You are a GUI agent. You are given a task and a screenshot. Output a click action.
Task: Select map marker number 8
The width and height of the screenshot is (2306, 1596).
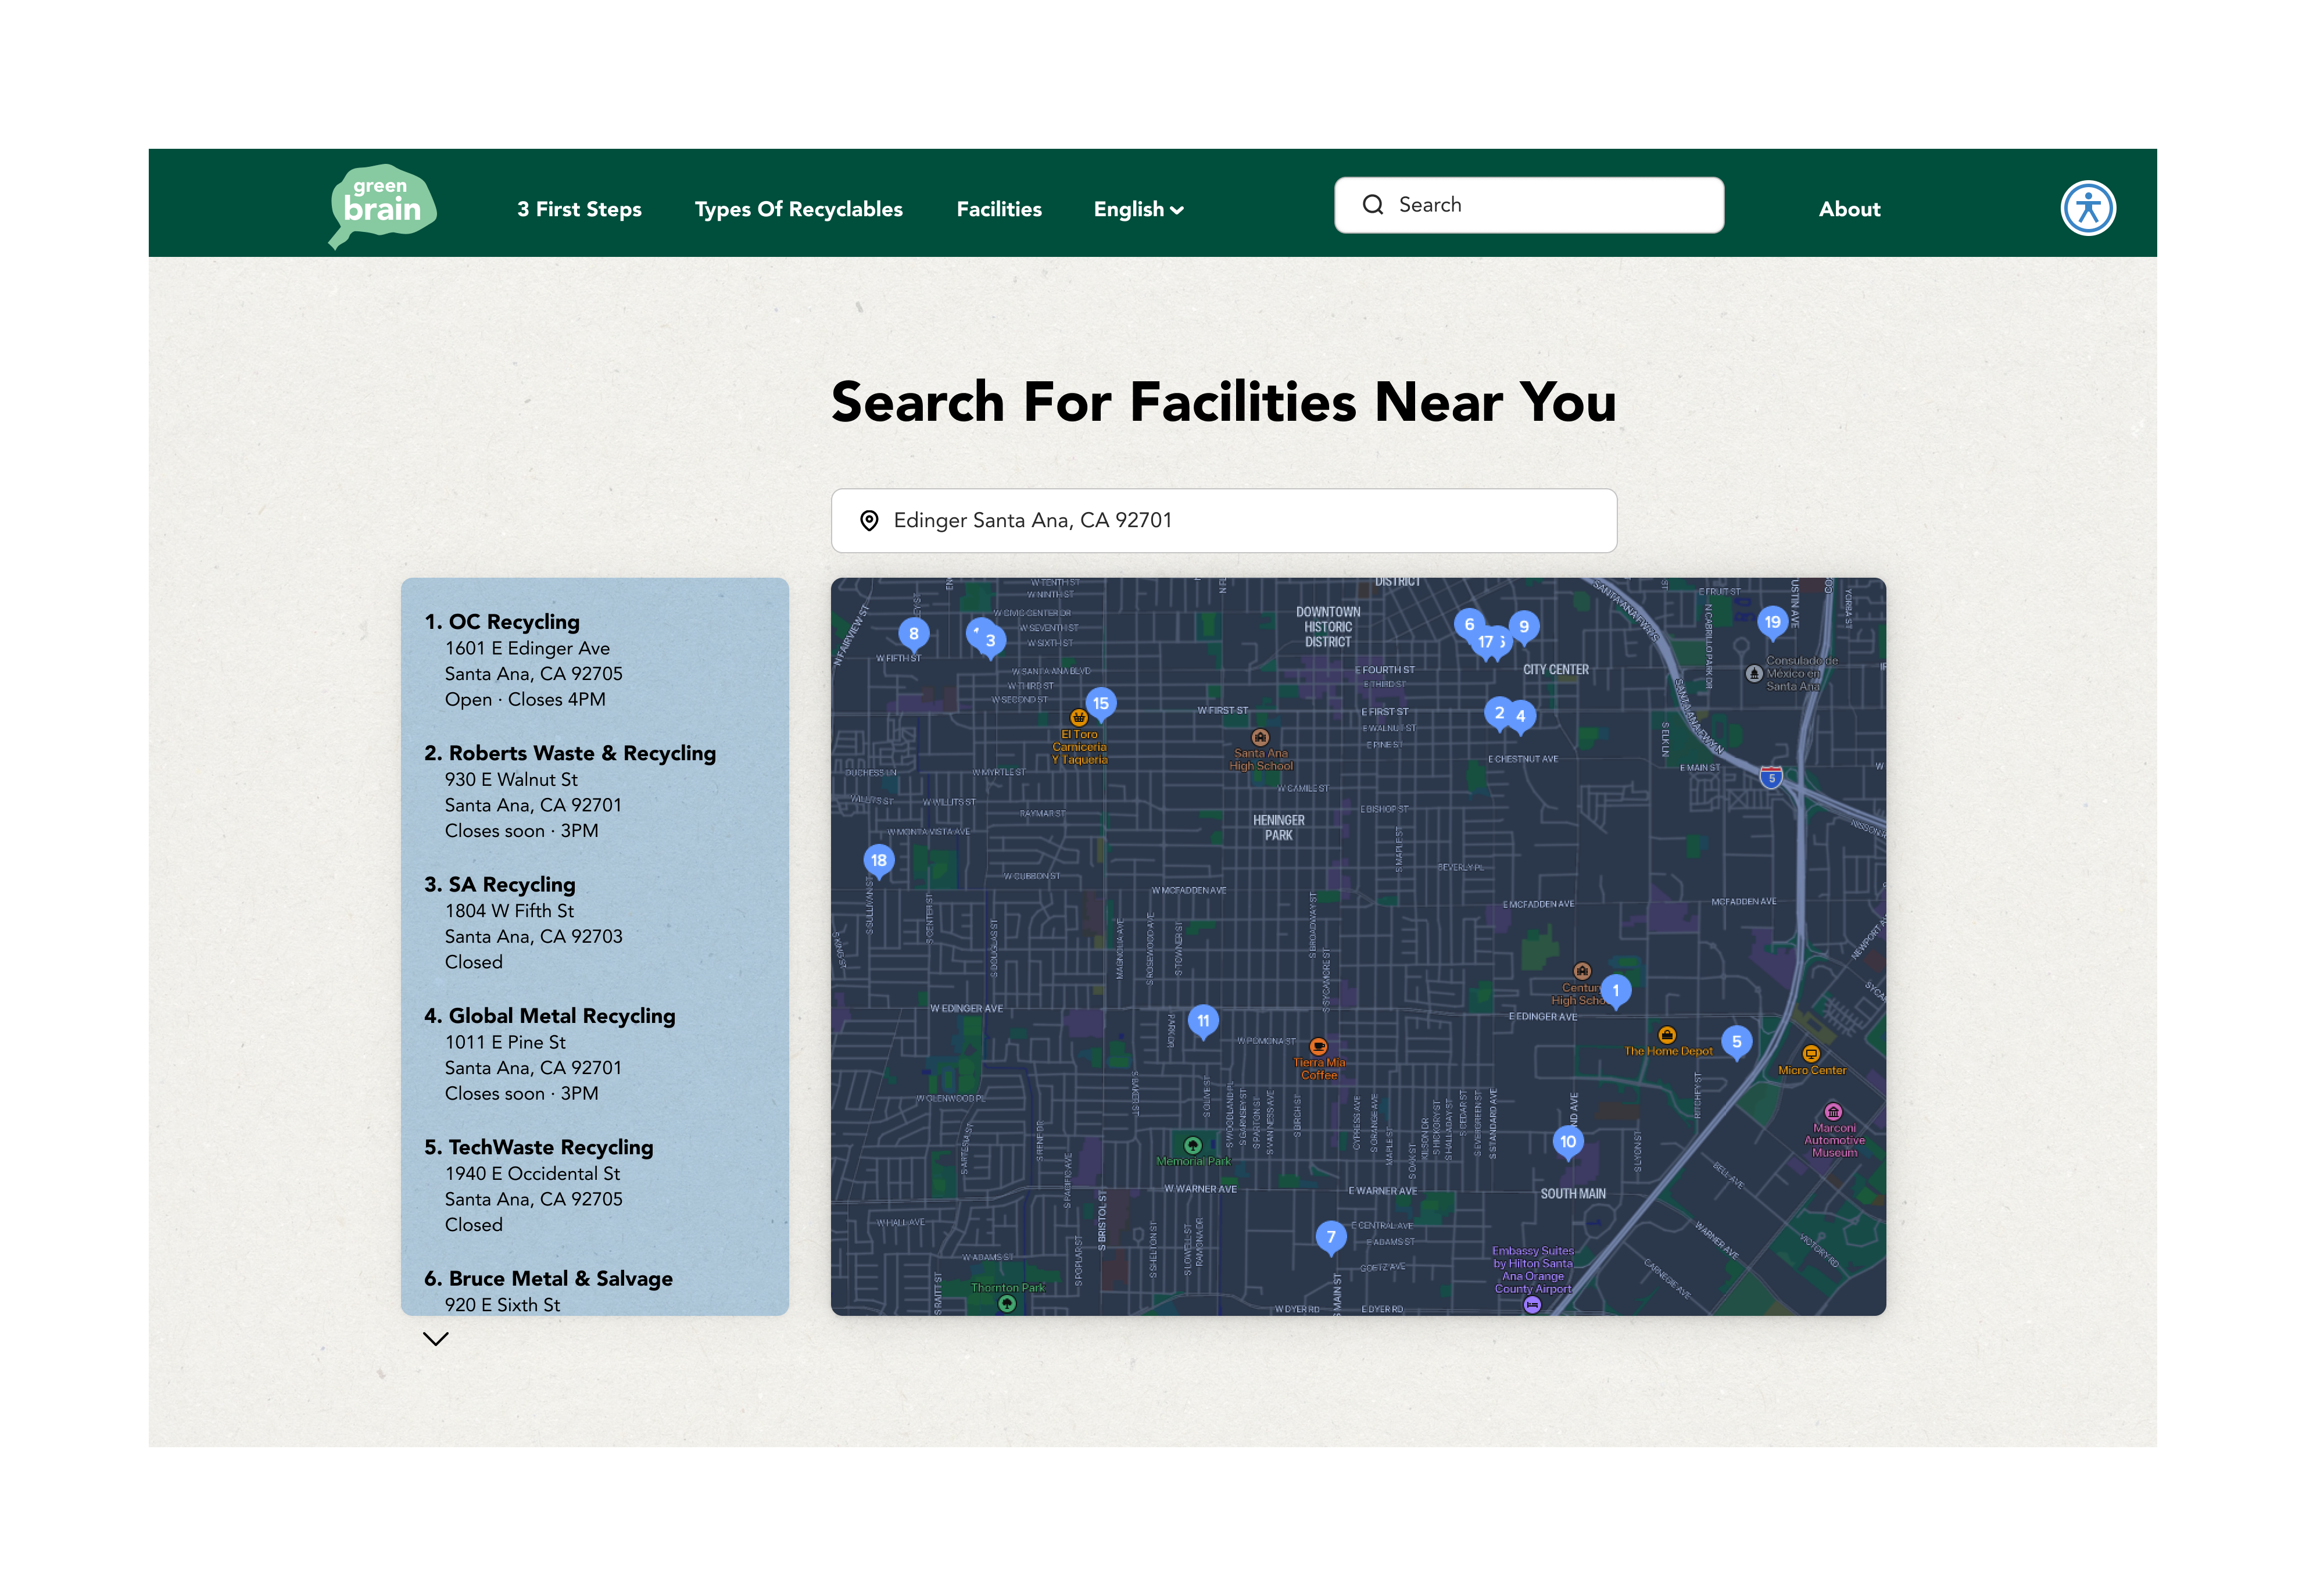coord(913,633)
